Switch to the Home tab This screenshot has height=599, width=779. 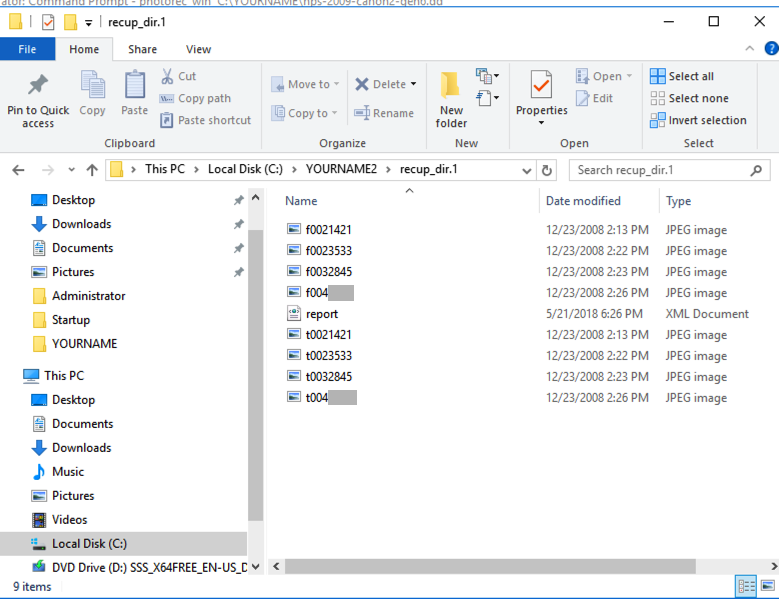coord(84,49)
